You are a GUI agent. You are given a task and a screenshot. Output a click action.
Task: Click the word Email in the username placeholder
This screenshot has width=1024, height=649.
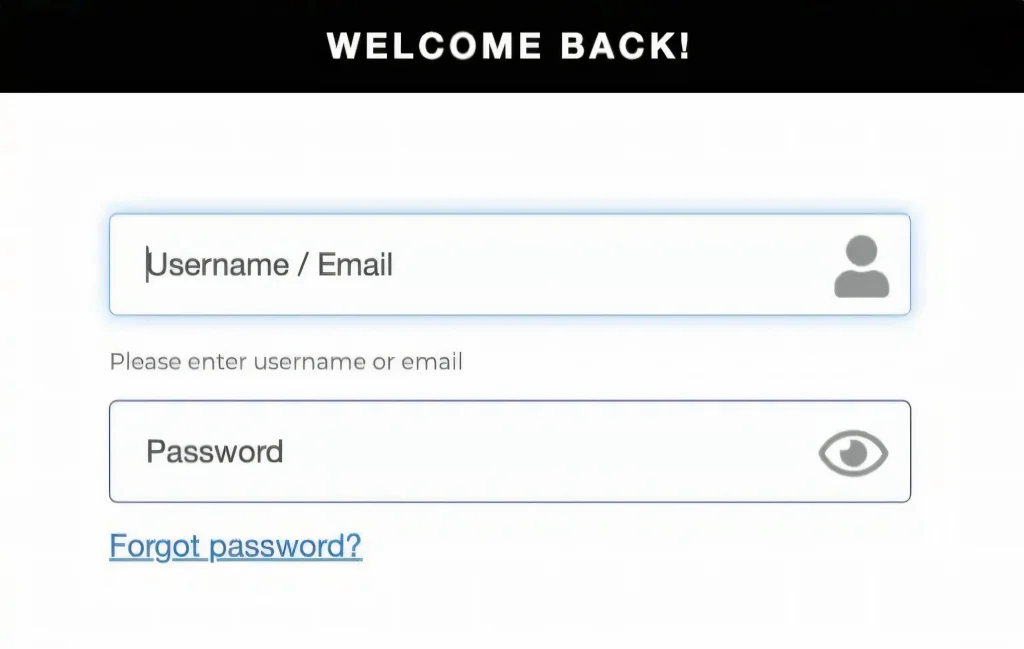coord(355,264)
